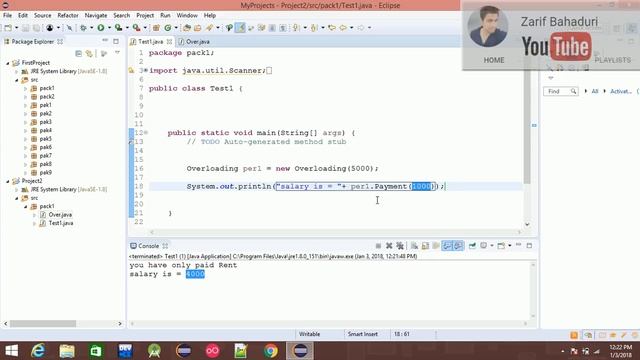Collapse the FirstProject tree node
The height and width of the screenshot is (360, 640).
[x=7, y=63]
